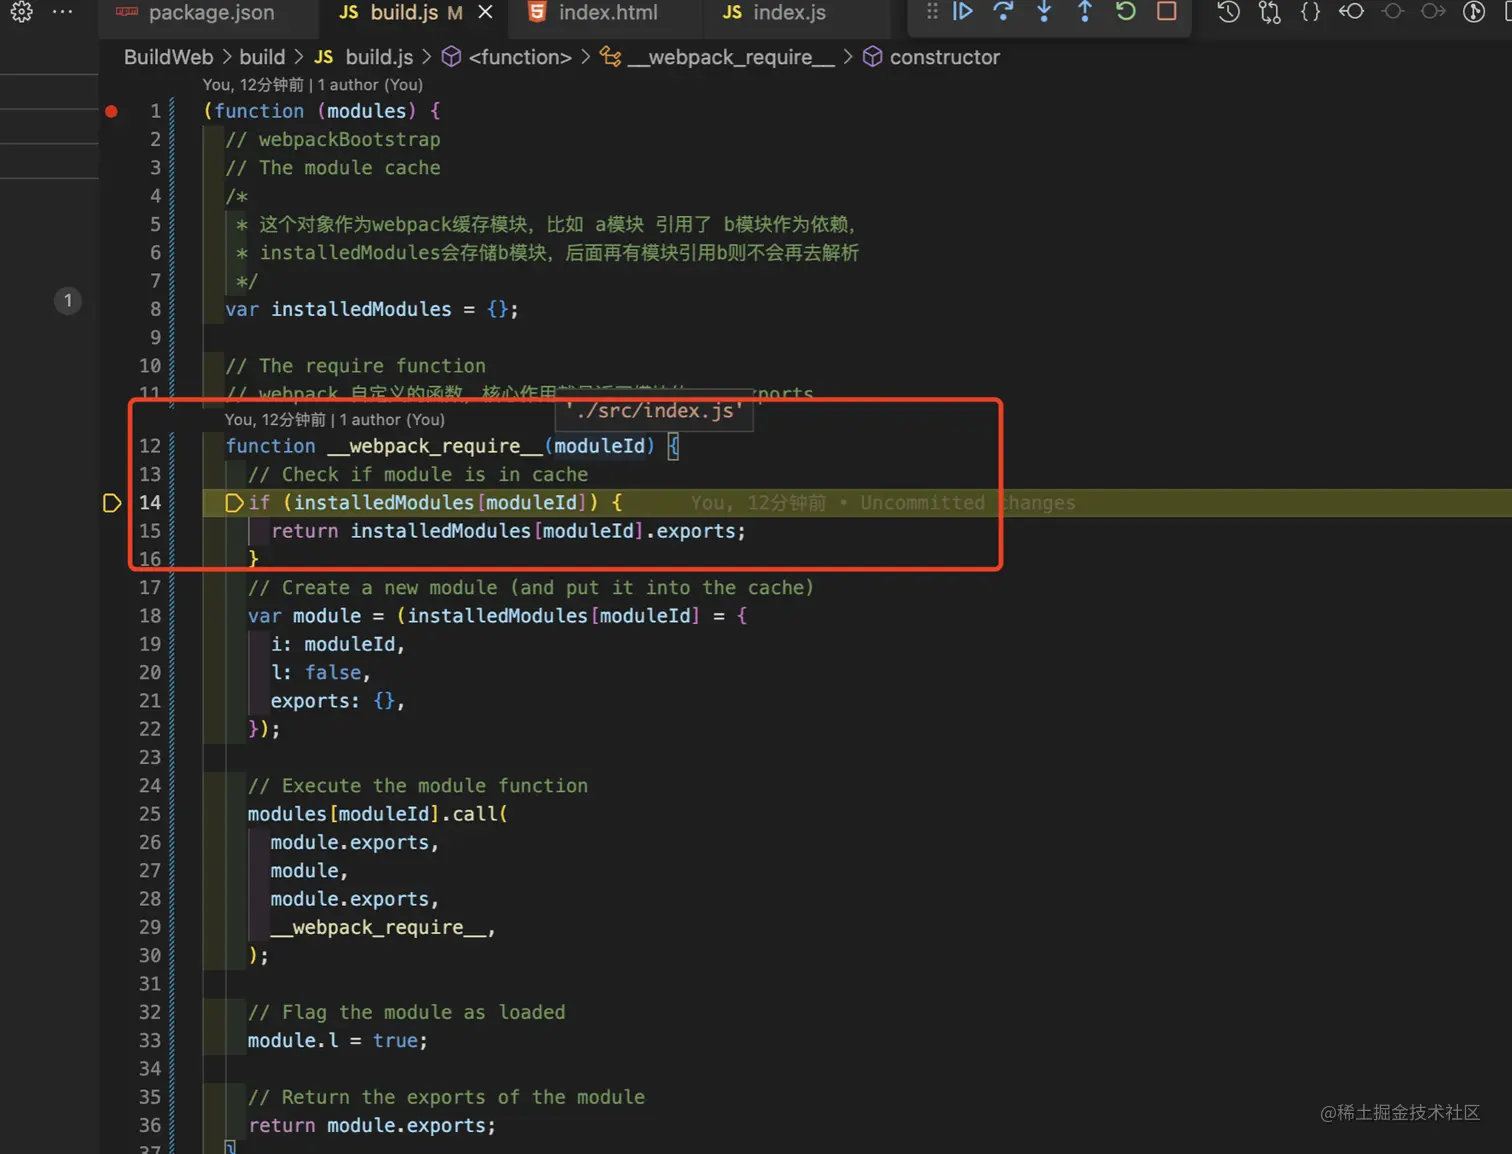Click '// Check if module is in cache'
Screen dimensions: 1512x1154
418,475
